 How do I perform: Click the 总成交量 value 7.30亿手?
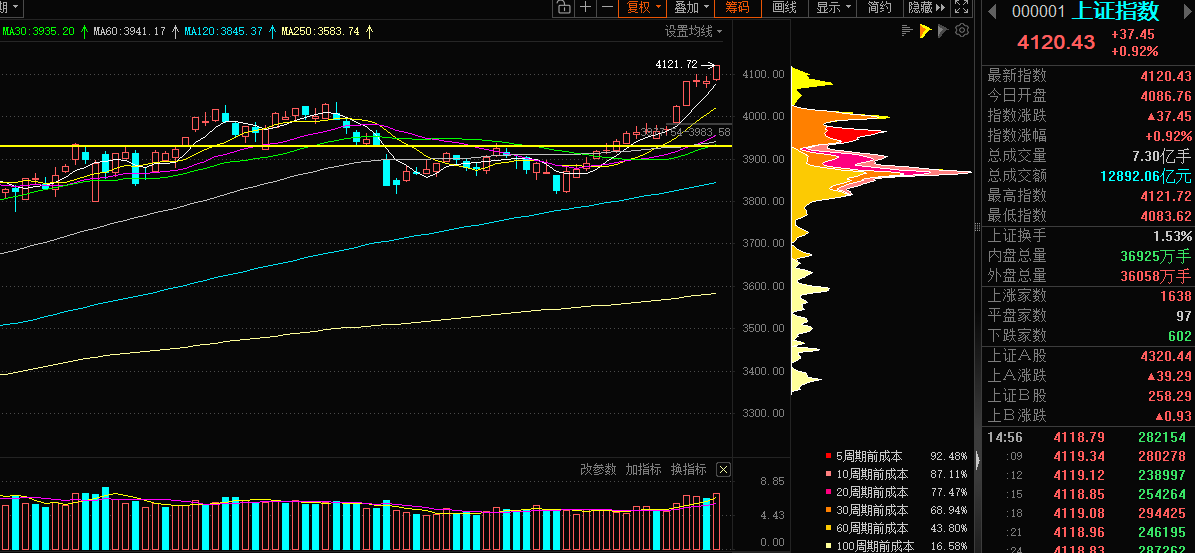(x=1161, y=156)
